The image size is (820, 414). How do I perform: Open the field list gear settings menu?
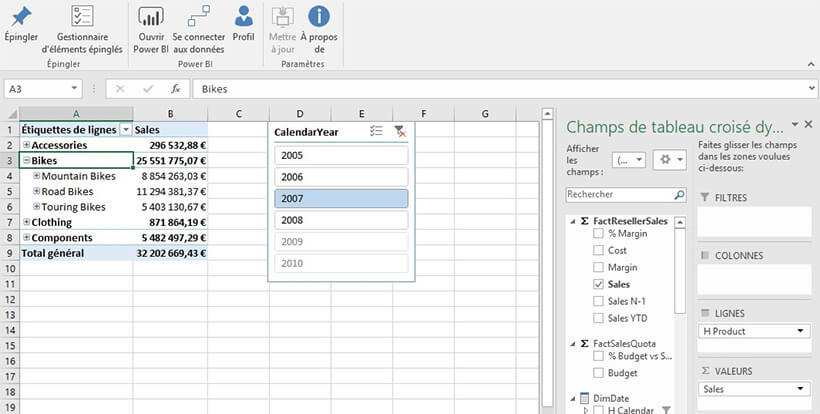[667, 160]
